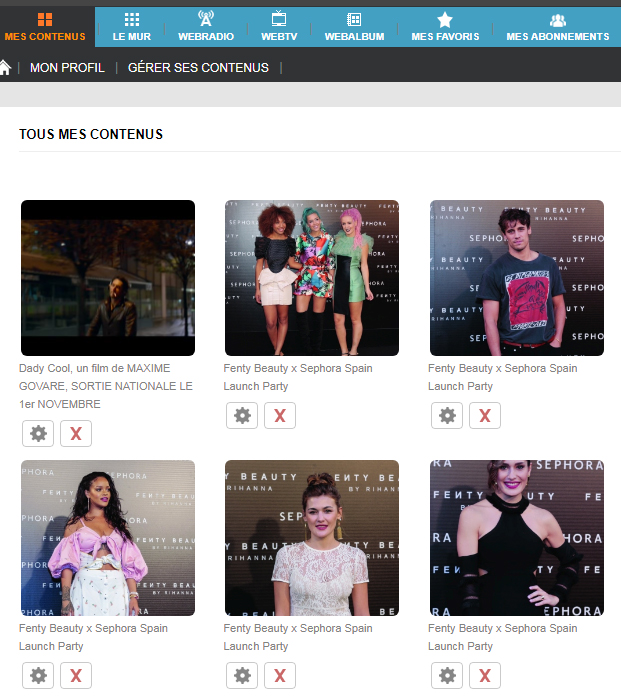Open settings gear under man in t-shirt photo
The image size is (621, 699).
447,415
